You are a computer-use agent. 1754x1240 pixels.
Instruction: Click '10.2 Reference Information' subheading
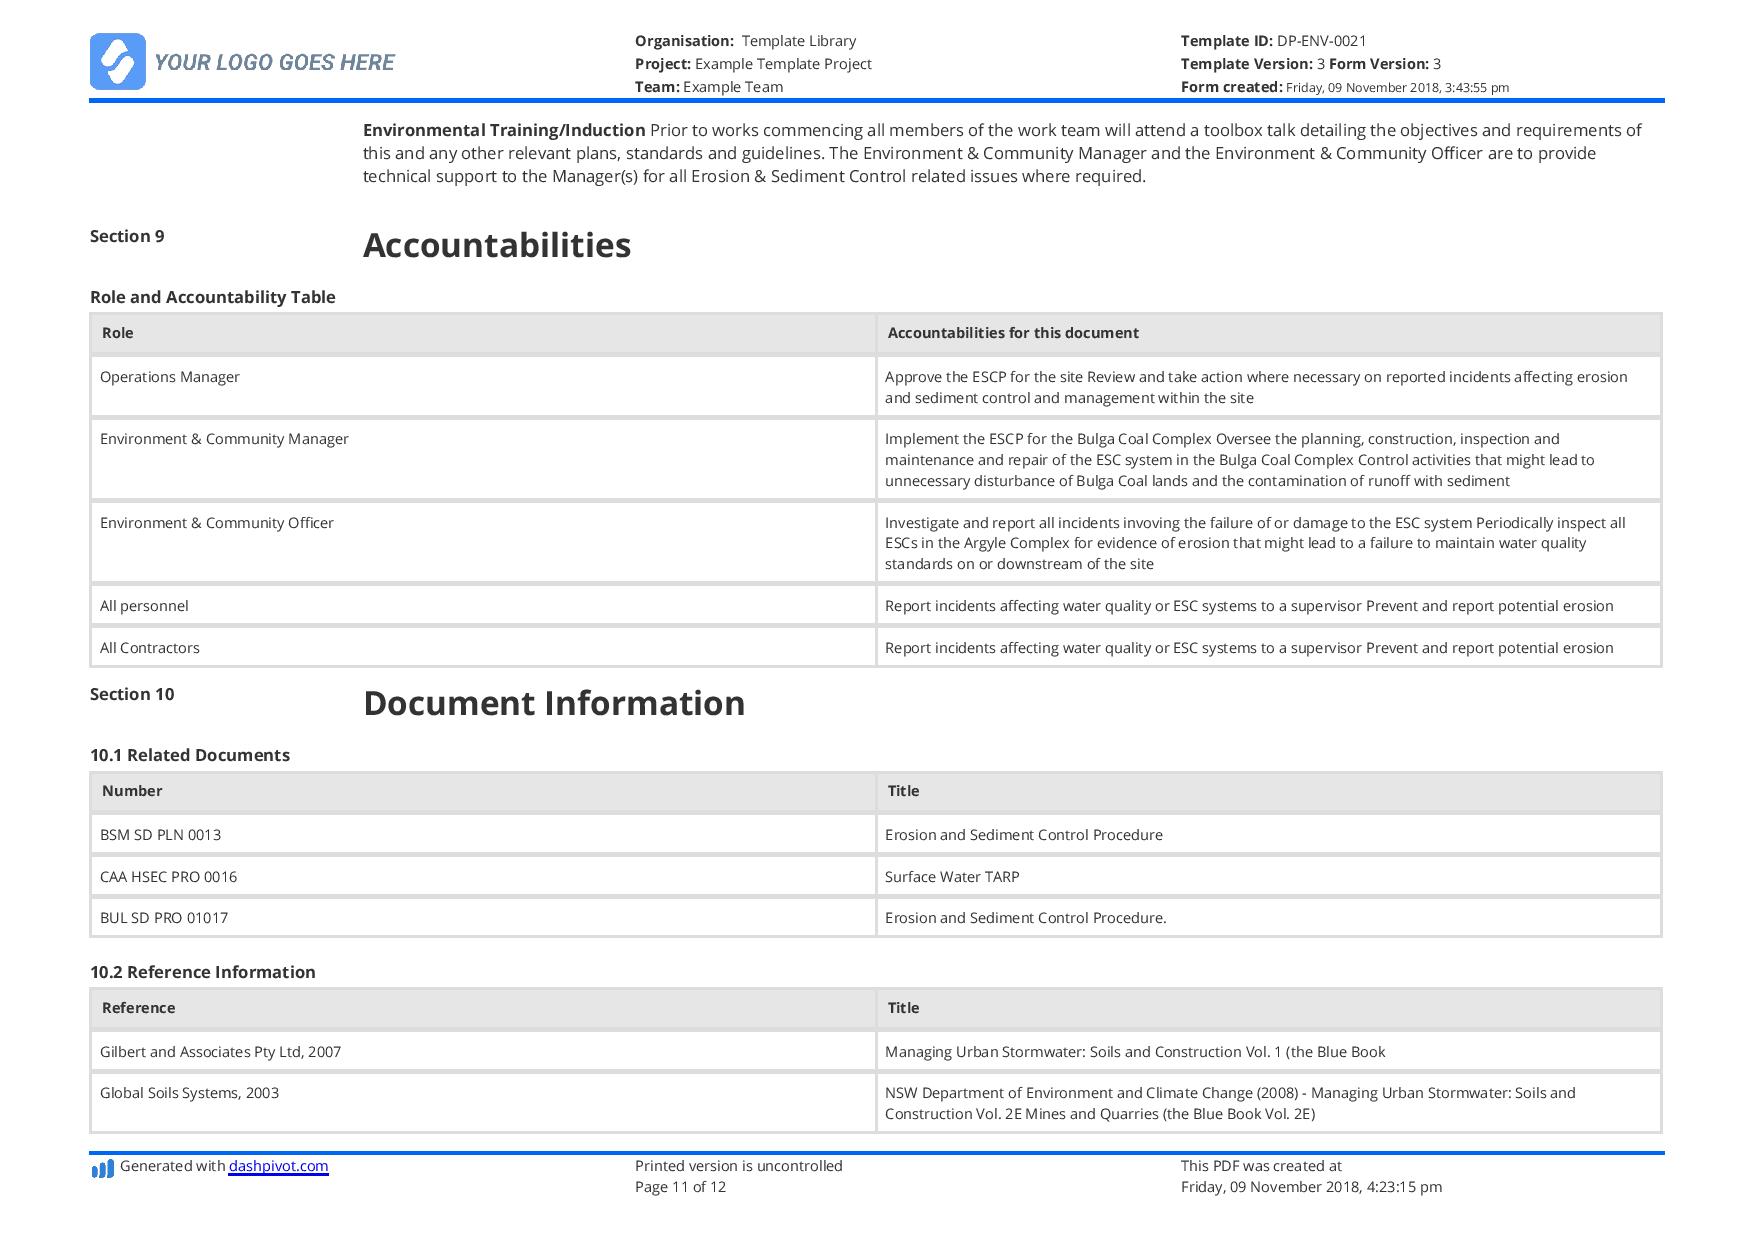pyautogui.click(x=203, y=972)
